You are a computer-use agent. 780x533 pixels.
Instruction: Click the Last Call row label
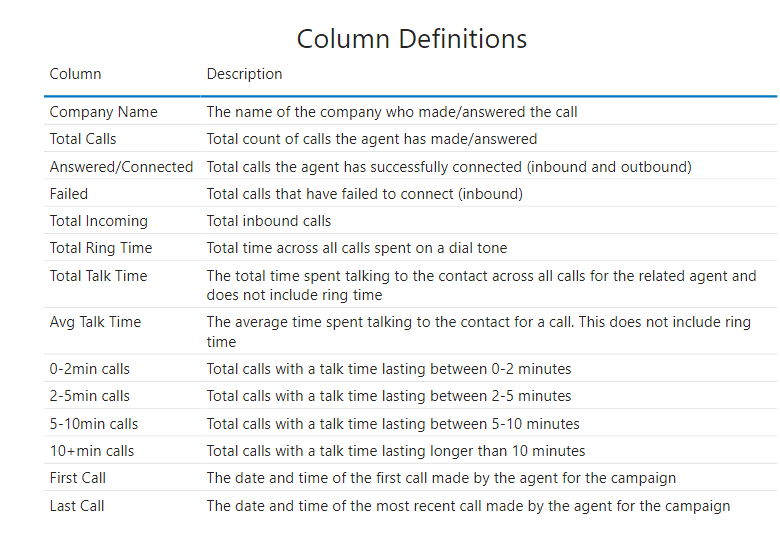tap(77, 506)
